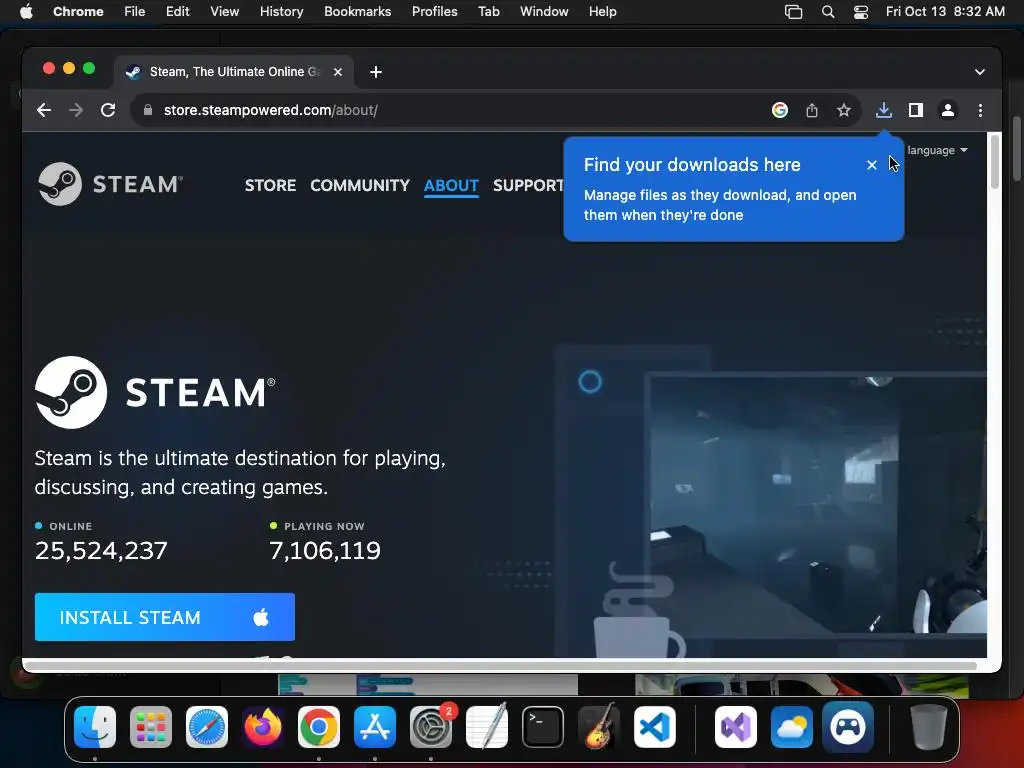Click the lock site info icon
1024x768 pixels.
[x=148, y=110]
